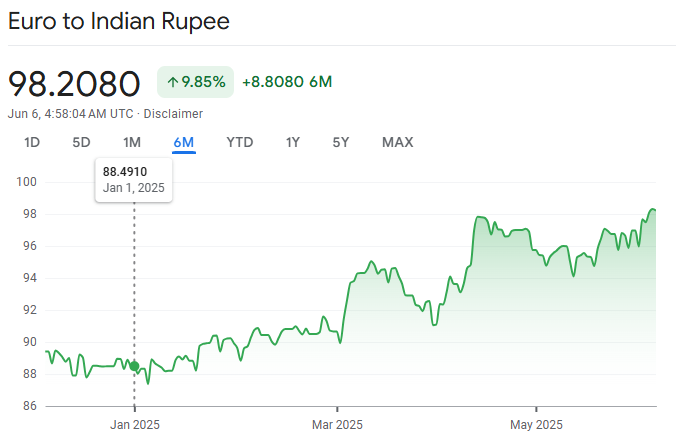The height and width of the screenshot is (437, 676).
Task: Switch to the 5D range tab
Action: click(x=81, y=142)
